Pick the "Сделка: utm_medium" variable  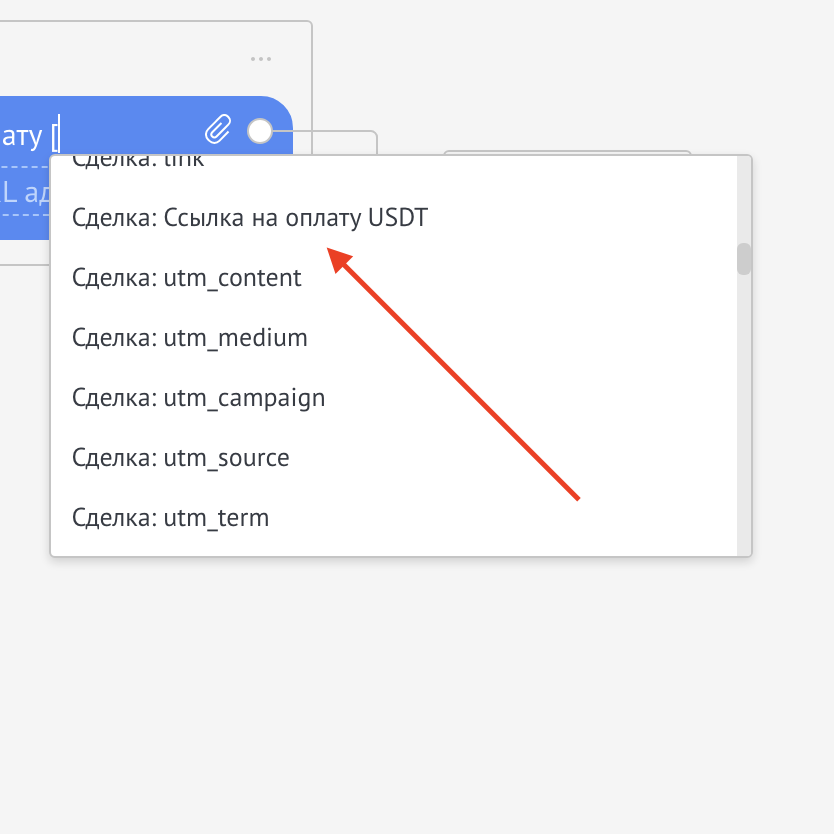point(190,338)
